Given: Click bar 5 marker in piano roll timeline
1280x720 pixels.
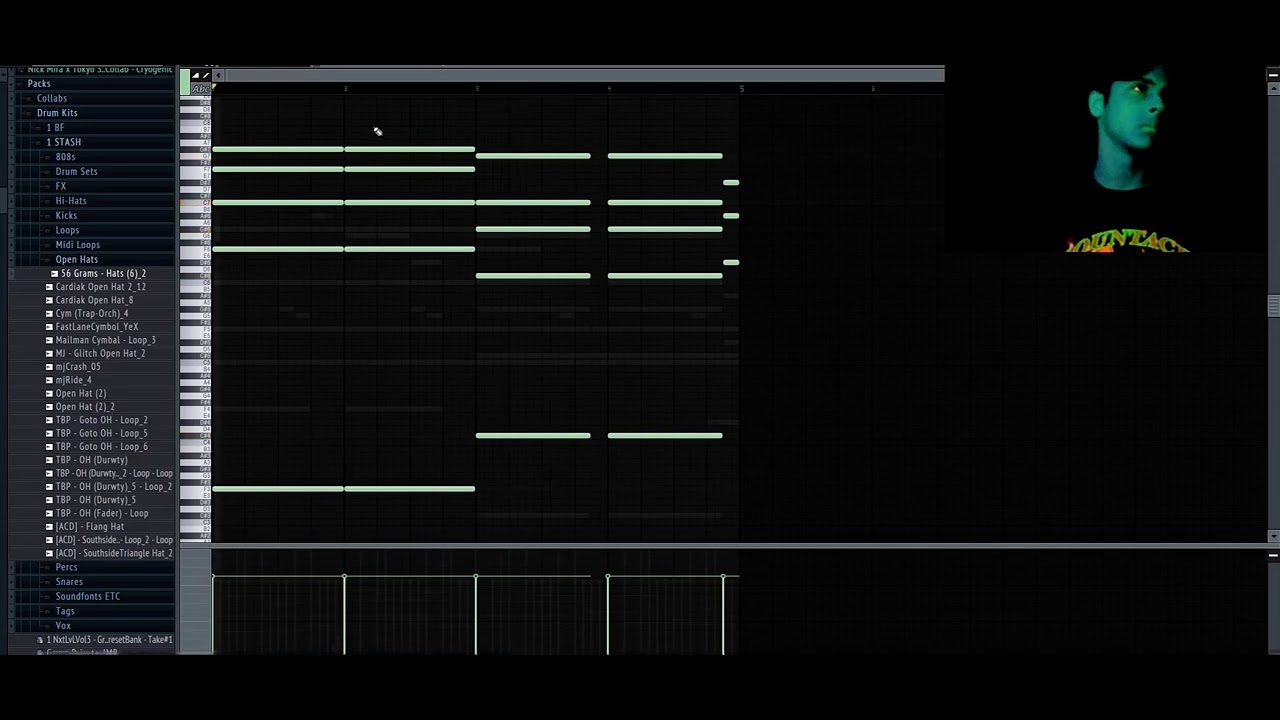Looking at the screenshot, I should point(741,89).
